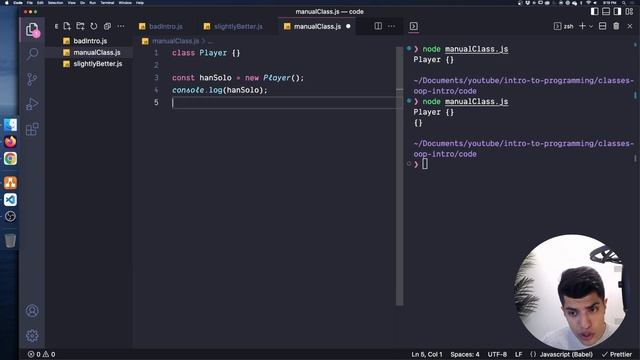Click the editor vertical scrollbar
The width and height of the screenshot is (640, 360).
pyautogui.click(x=400, y=176)
